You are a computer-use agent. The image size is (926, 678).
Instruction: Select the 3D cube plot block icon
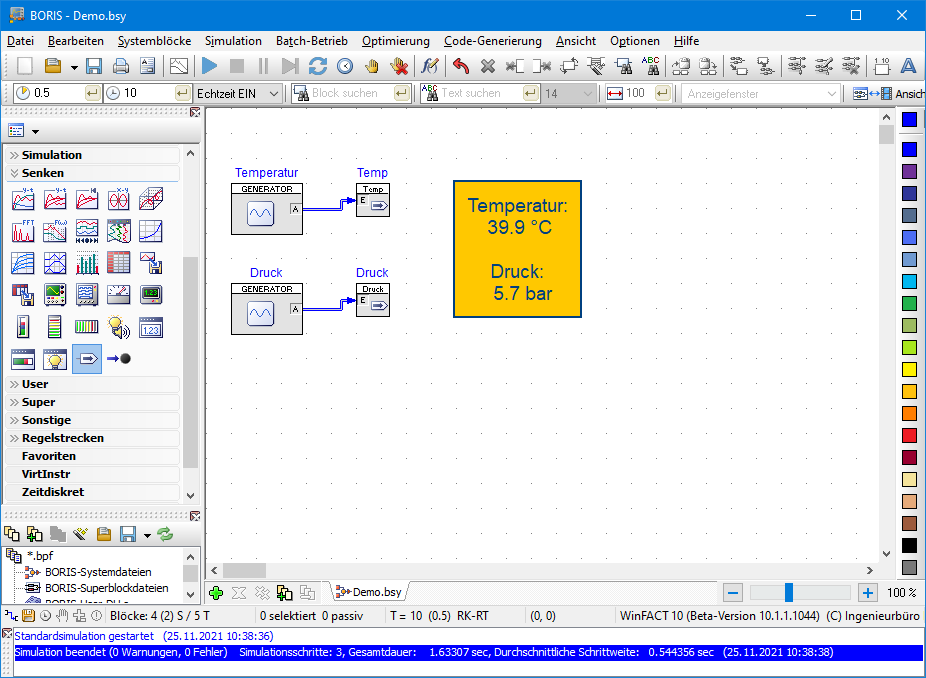tap(151, 199)
